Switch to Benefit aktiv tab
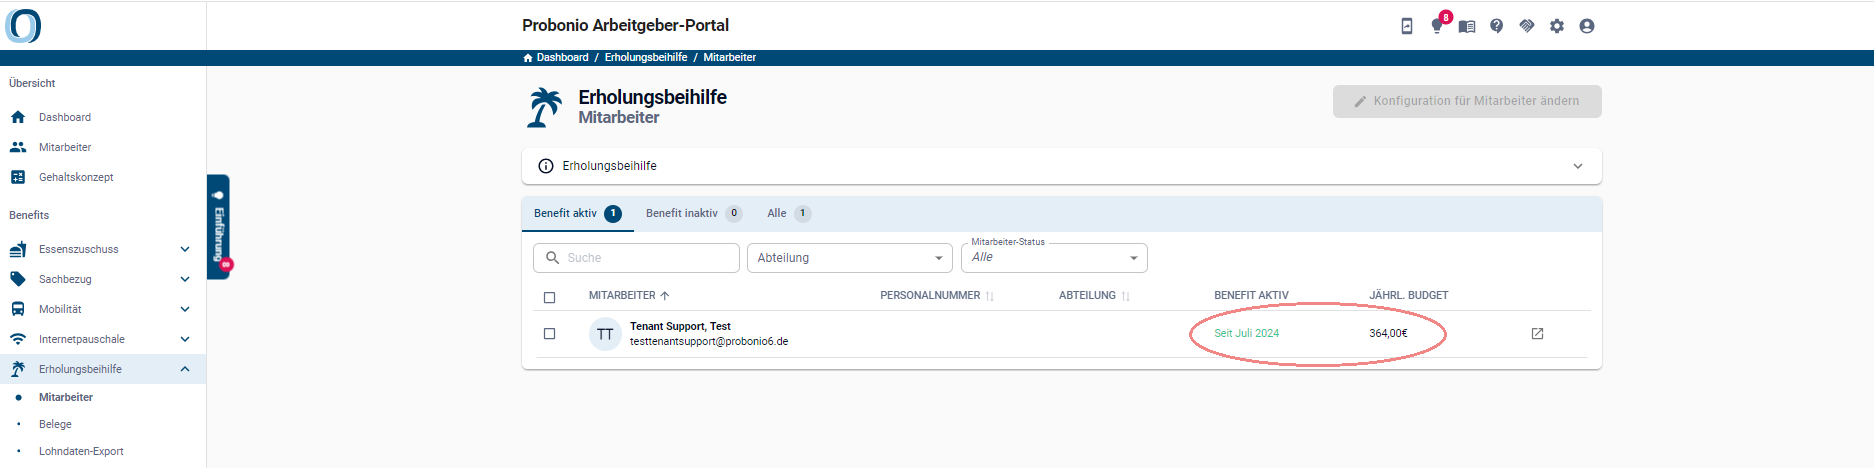This screenshot has height=468, width=1874. pyautogui.click(x=578, y=213)
